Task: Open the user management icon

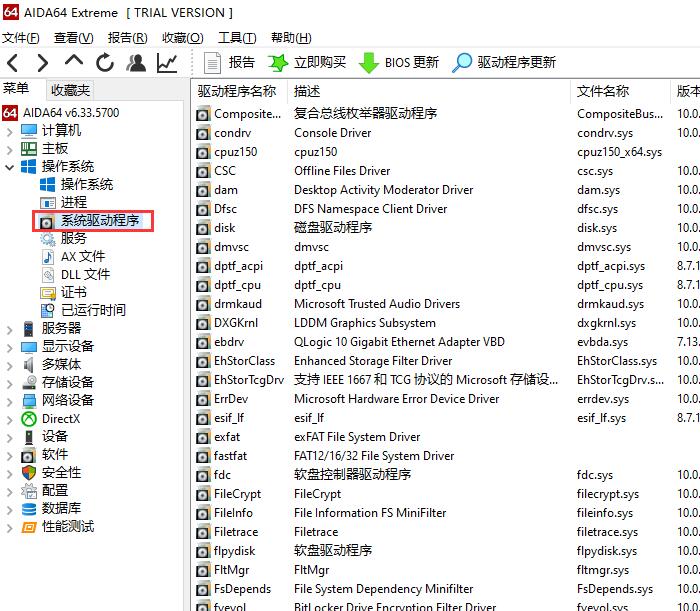Action: tap(136, 62)
